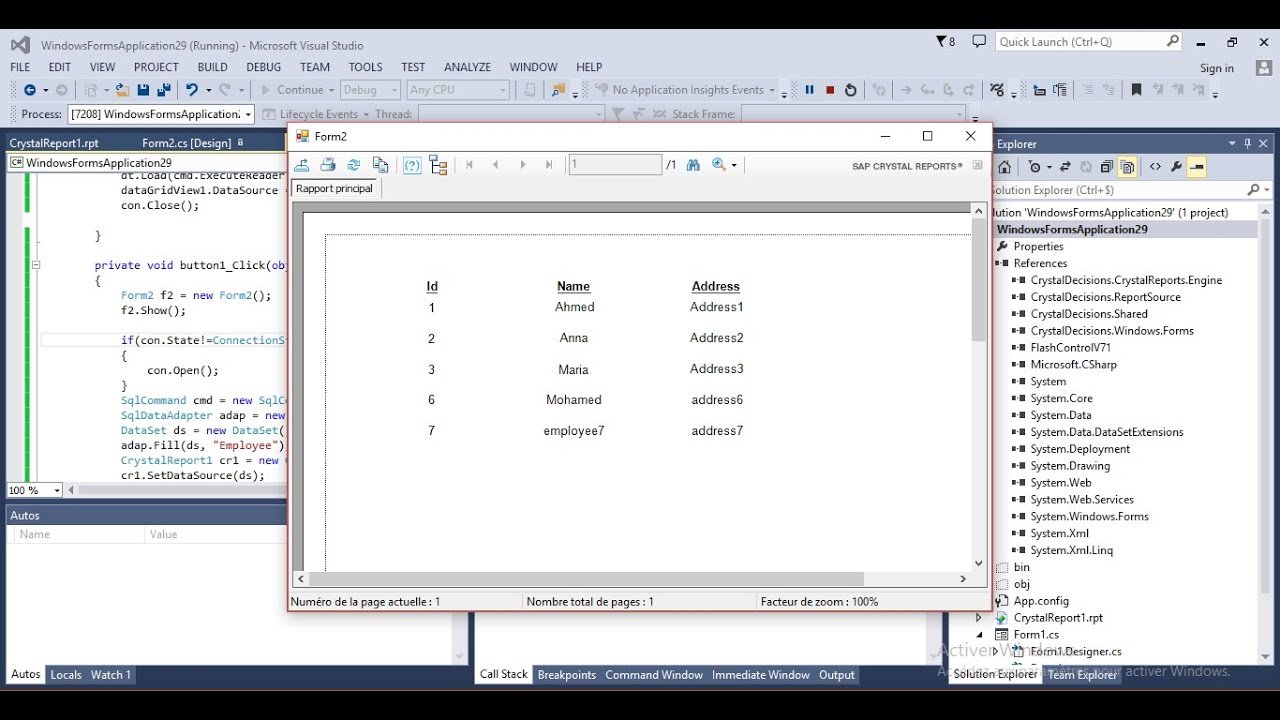
Task: Go to previous report page
Action: 495,165
